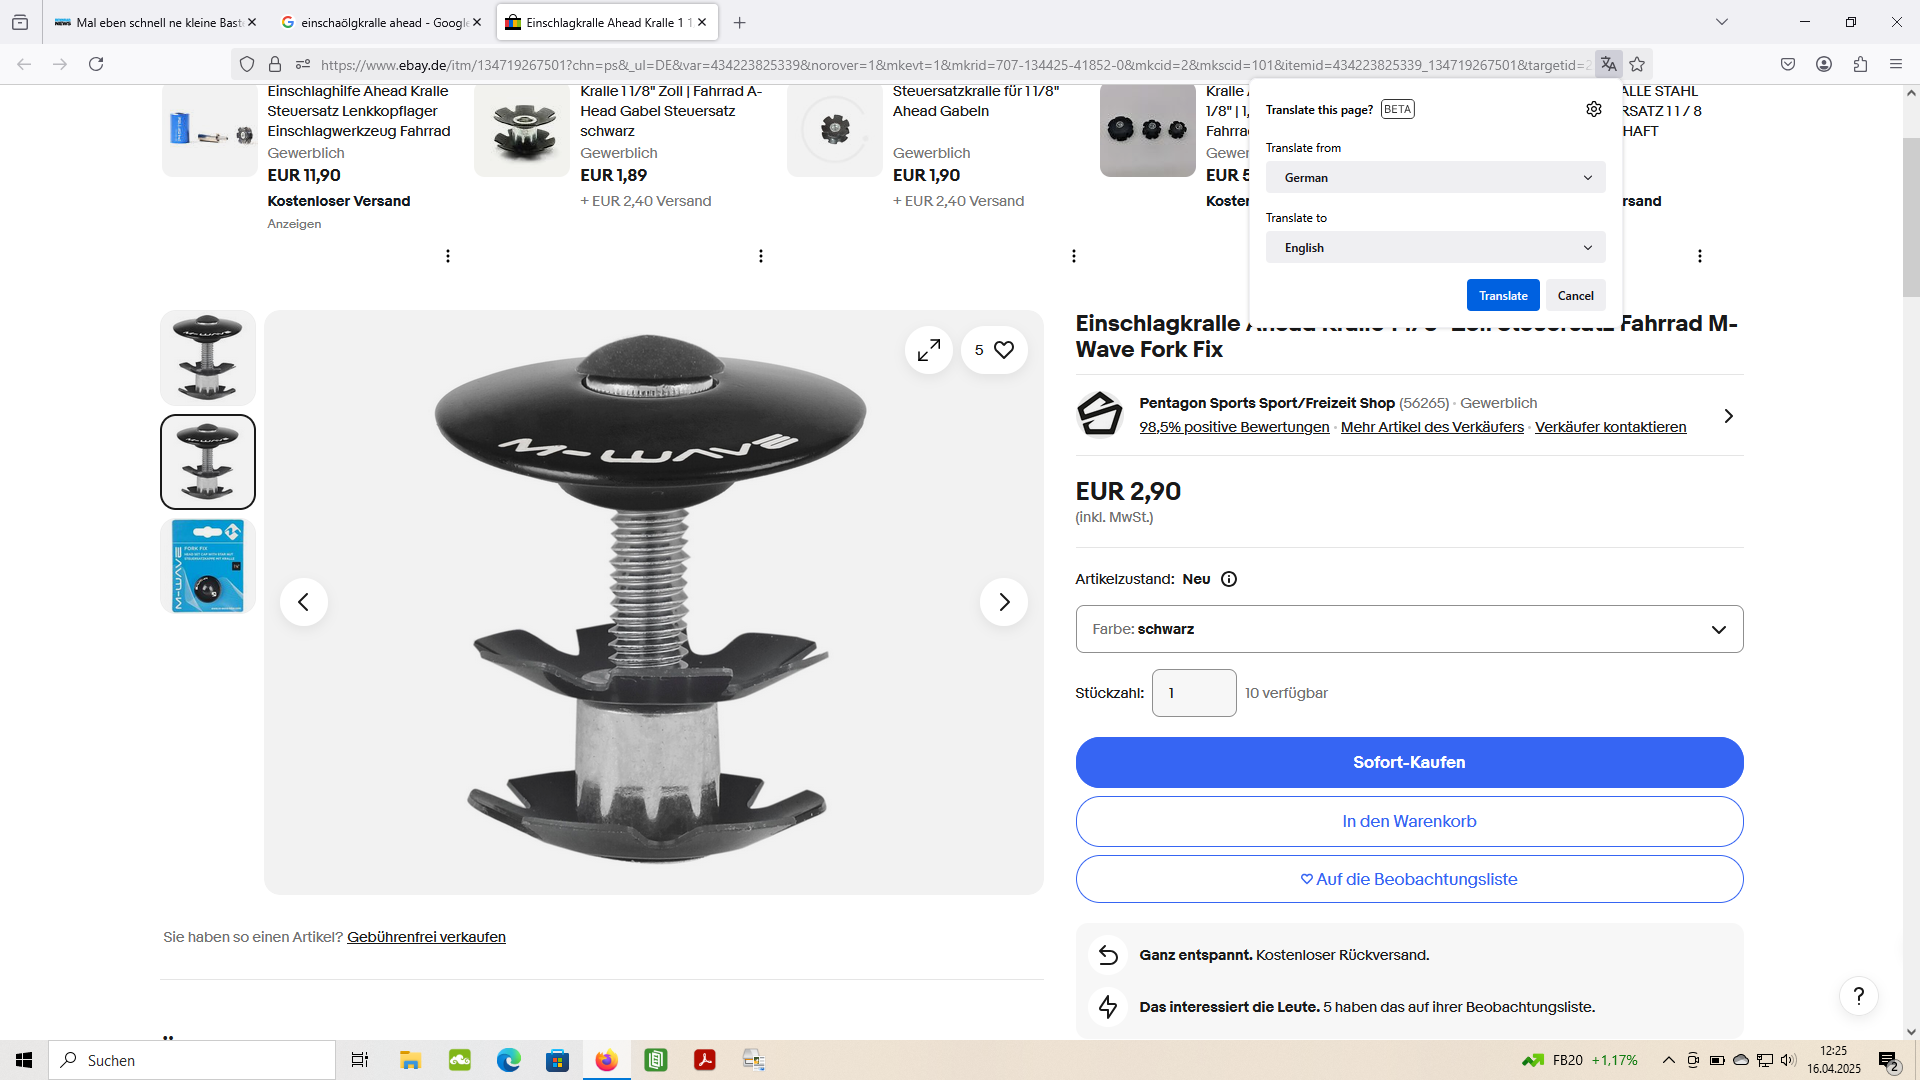This screenshot has height=1080, width=1920.
Task: Reload the page
Action: 96,64
